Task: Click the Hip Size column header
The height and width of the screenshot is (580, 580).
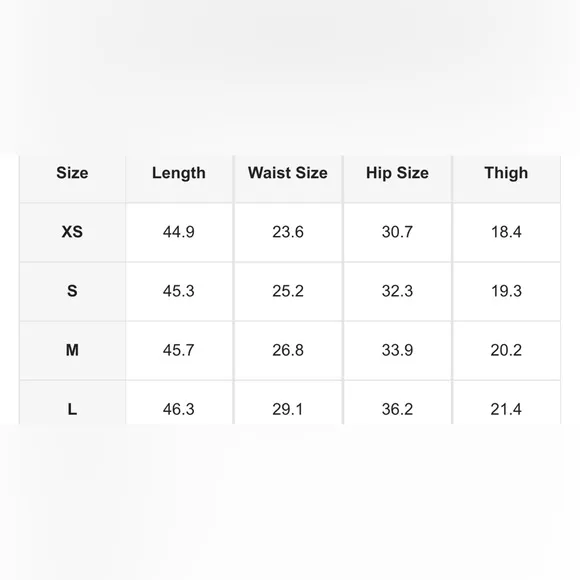Action: pos(397,173)
